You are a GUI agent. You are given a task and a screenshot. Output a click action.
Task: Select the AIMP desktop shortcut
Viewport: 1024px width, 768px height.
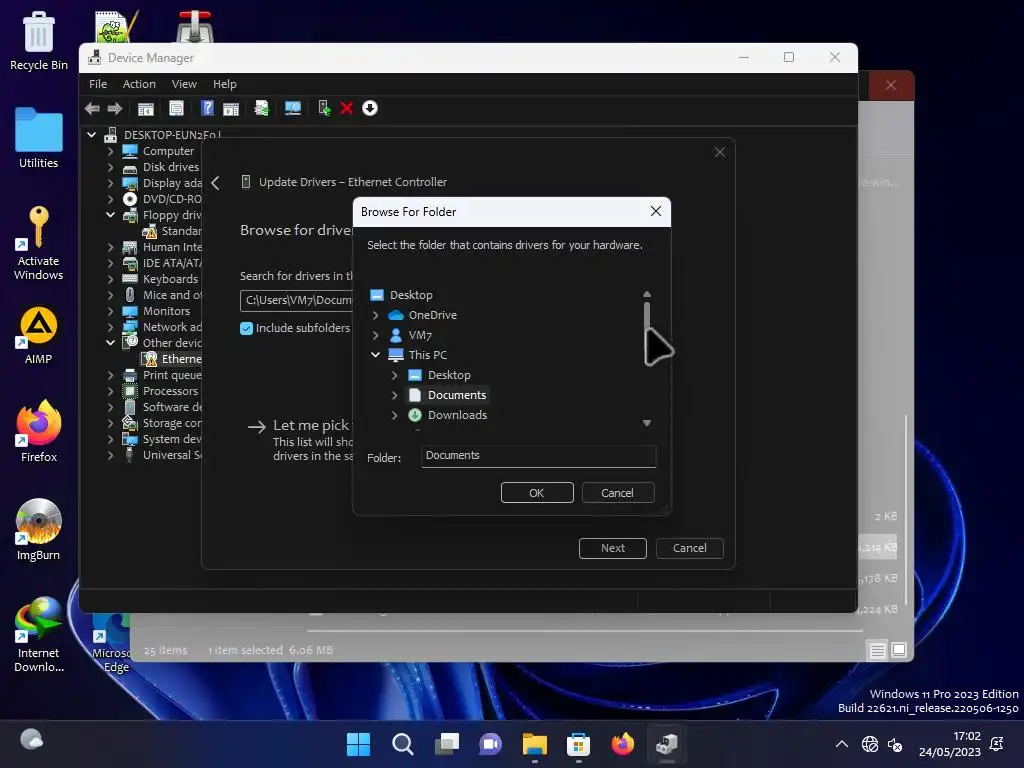[39, 335]
